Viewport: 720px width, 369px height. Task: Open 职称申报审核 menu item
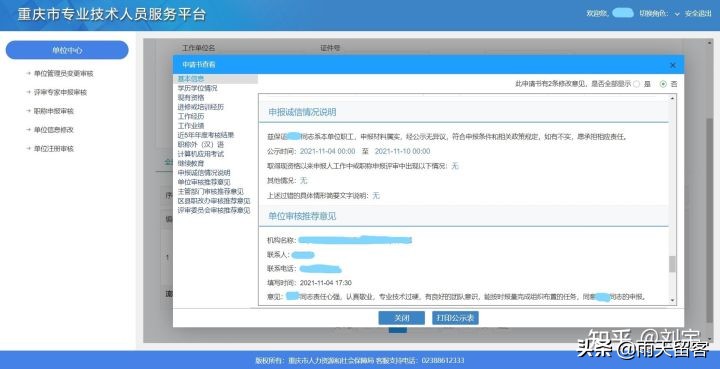pos(53,111)
